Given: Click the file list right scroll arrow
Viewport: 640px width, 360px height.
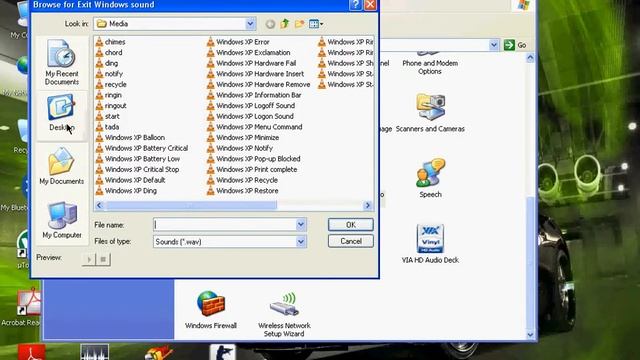Looking at the screenshot, I should click(x=368, y=205).
